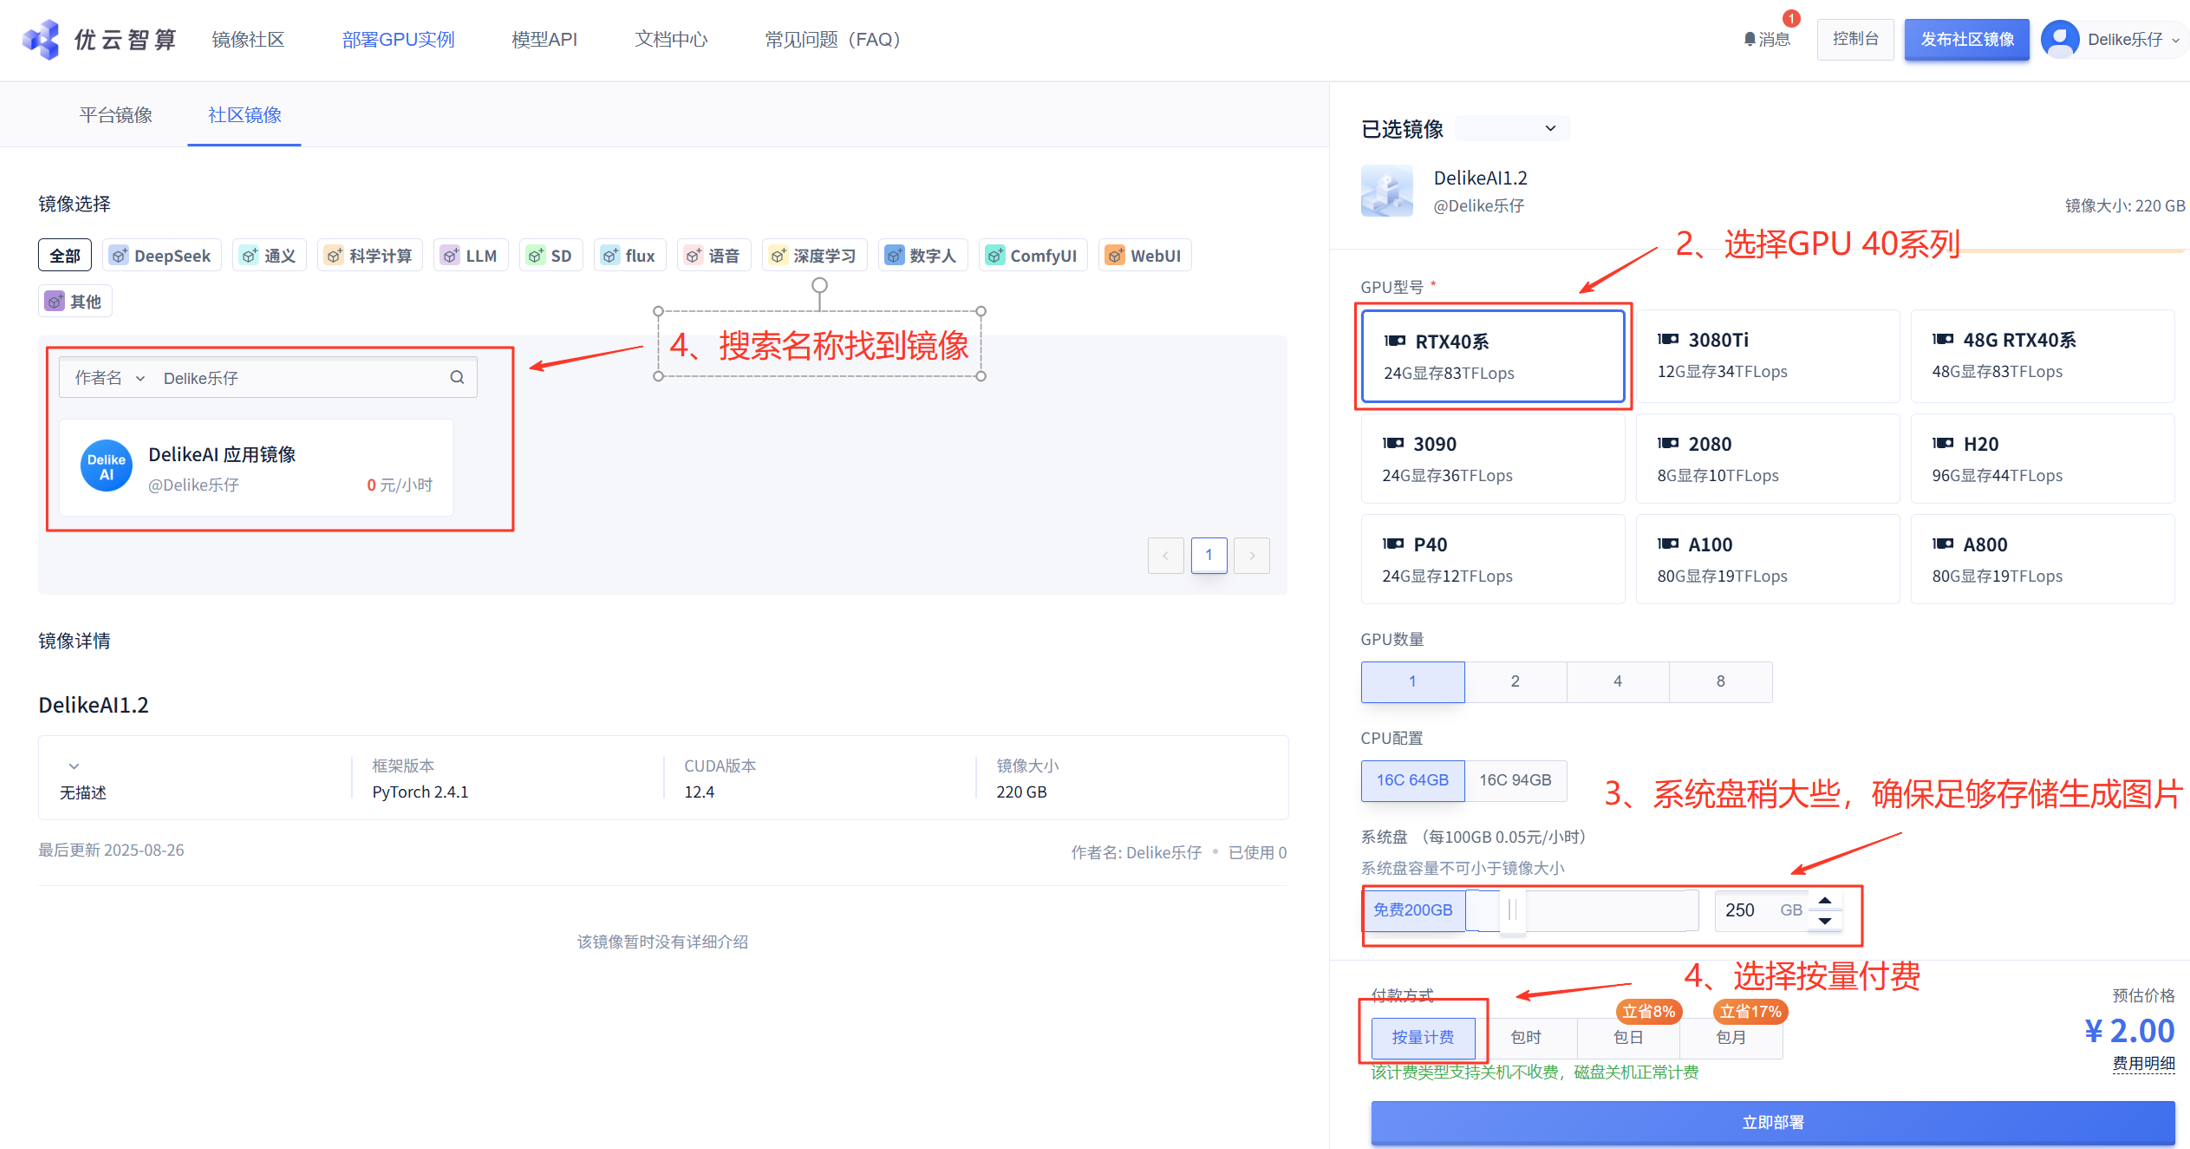Open the 作者名 search type dropdown

[110, 377]
